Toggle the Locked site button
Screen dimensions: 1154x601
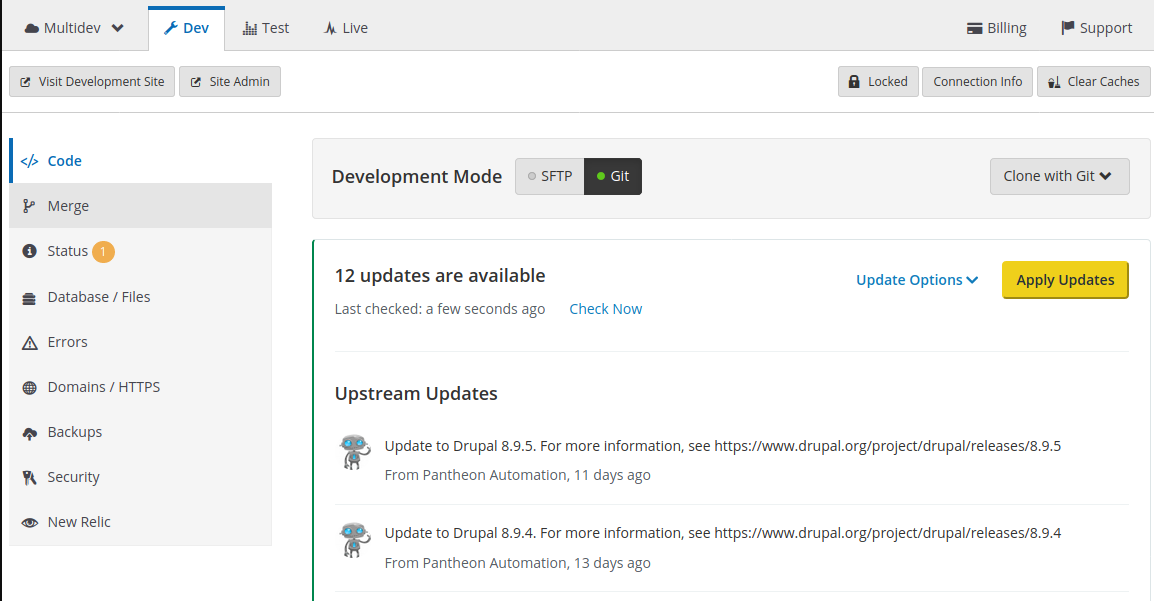pos(878,82)
